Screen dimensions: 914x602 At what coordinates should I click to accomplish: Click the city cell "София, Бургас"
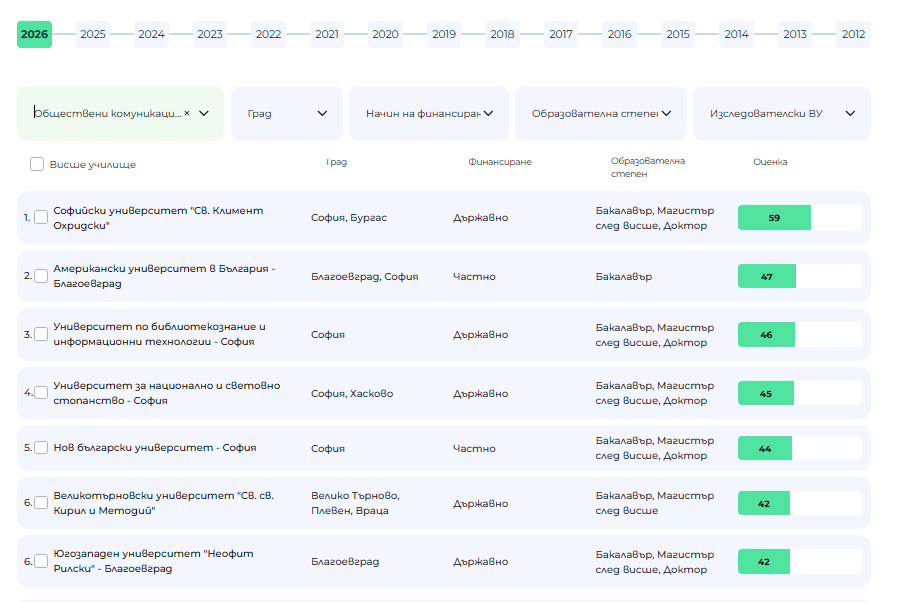[x=349, y=218]
